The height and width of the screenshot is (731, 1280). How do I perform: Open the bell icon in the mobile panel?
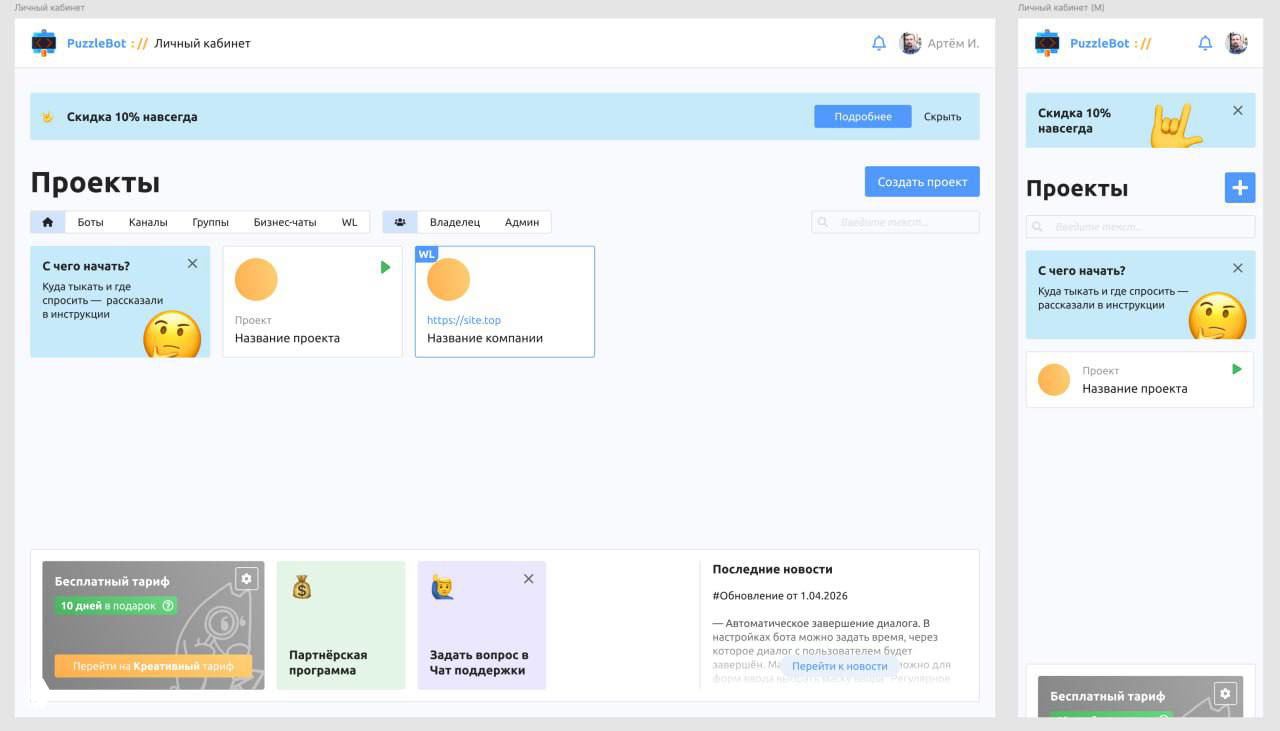pos(1205,43)
